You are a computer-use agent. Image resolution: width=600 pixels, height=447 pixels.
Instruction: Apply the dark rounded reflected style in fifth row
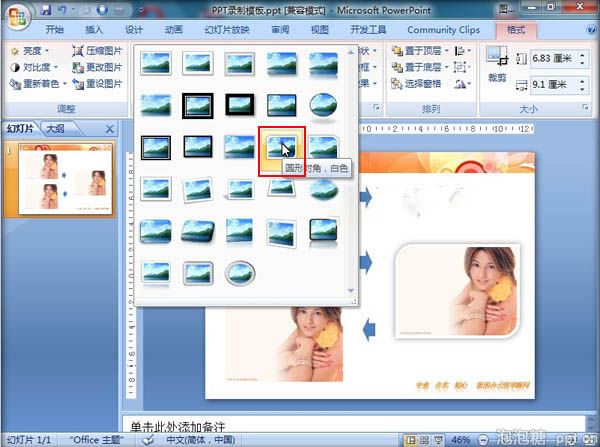pos(323,232)
